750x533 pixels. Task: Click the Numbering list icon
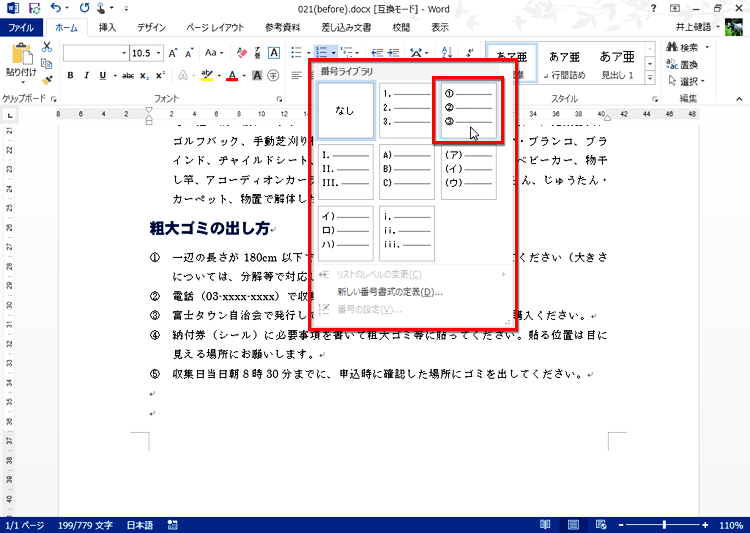322,53
